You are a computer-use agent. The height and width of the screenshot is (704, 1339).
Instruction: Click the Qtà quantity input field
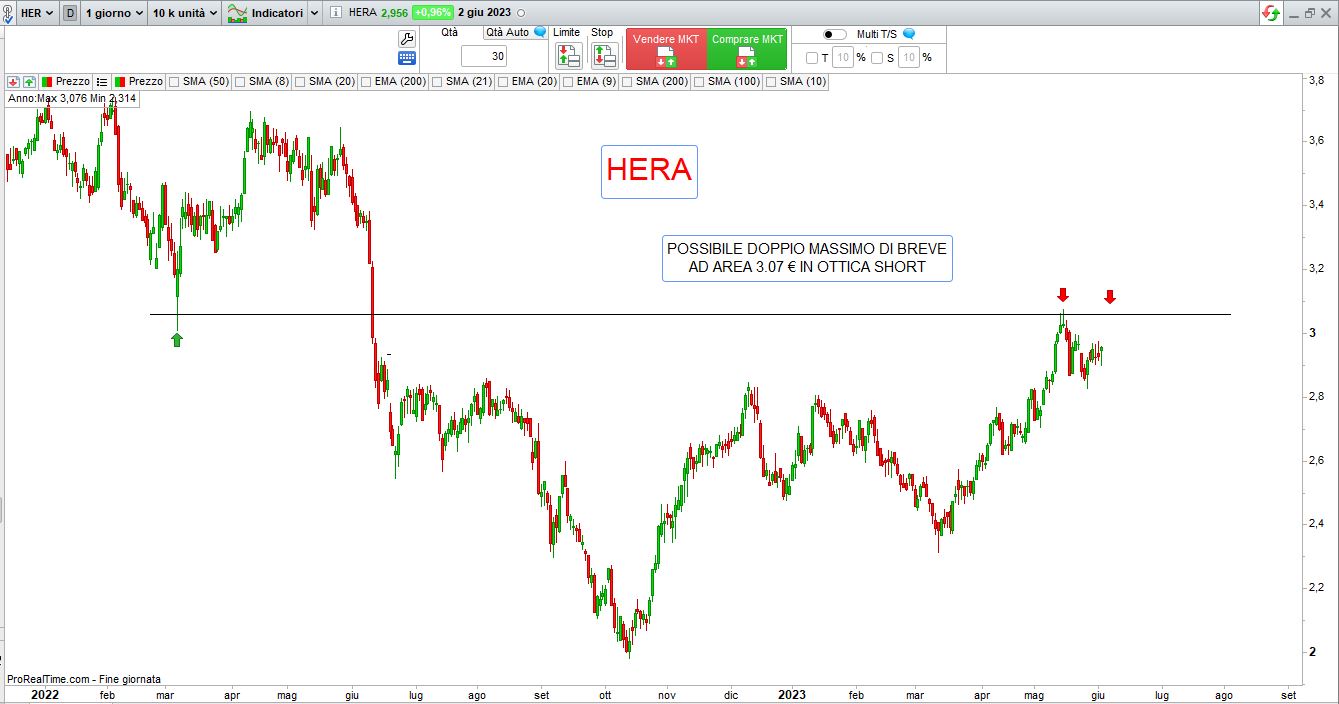click(x=484, y=56)
